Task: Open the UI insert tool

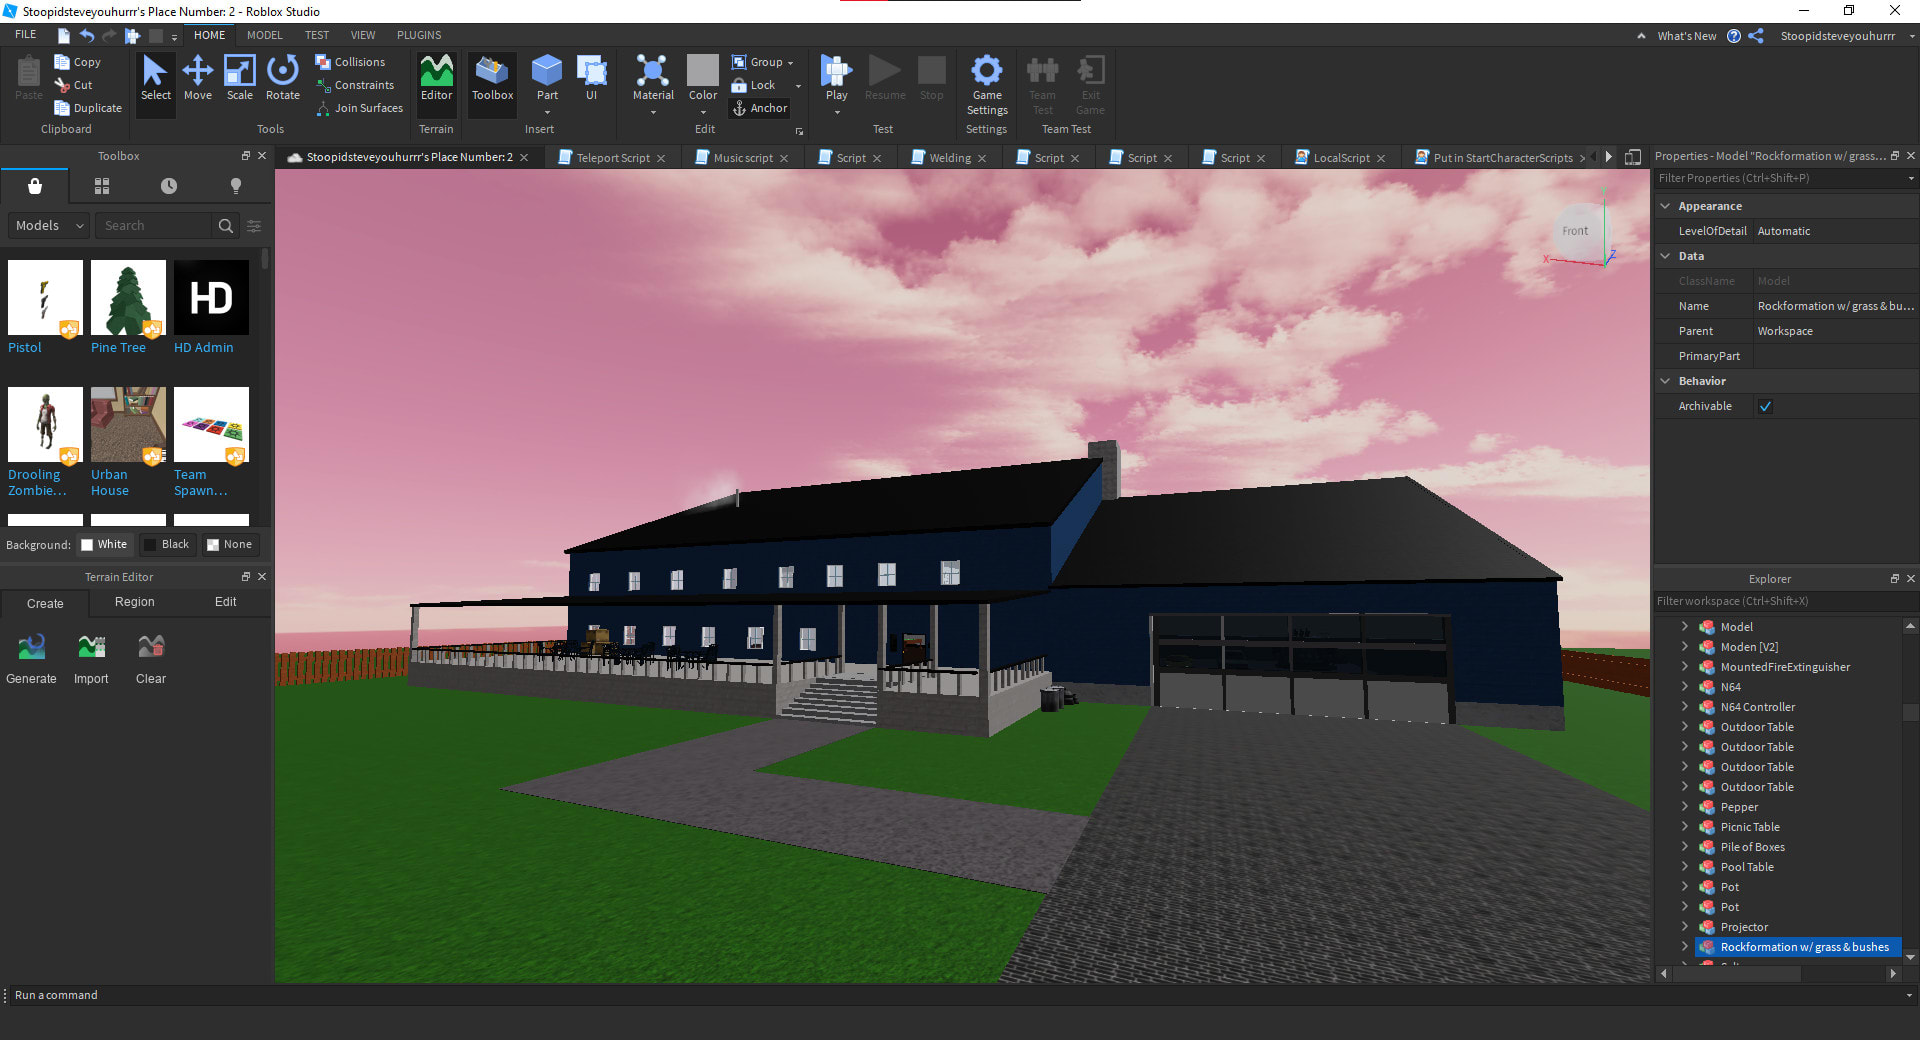Action: pos(591,78)
